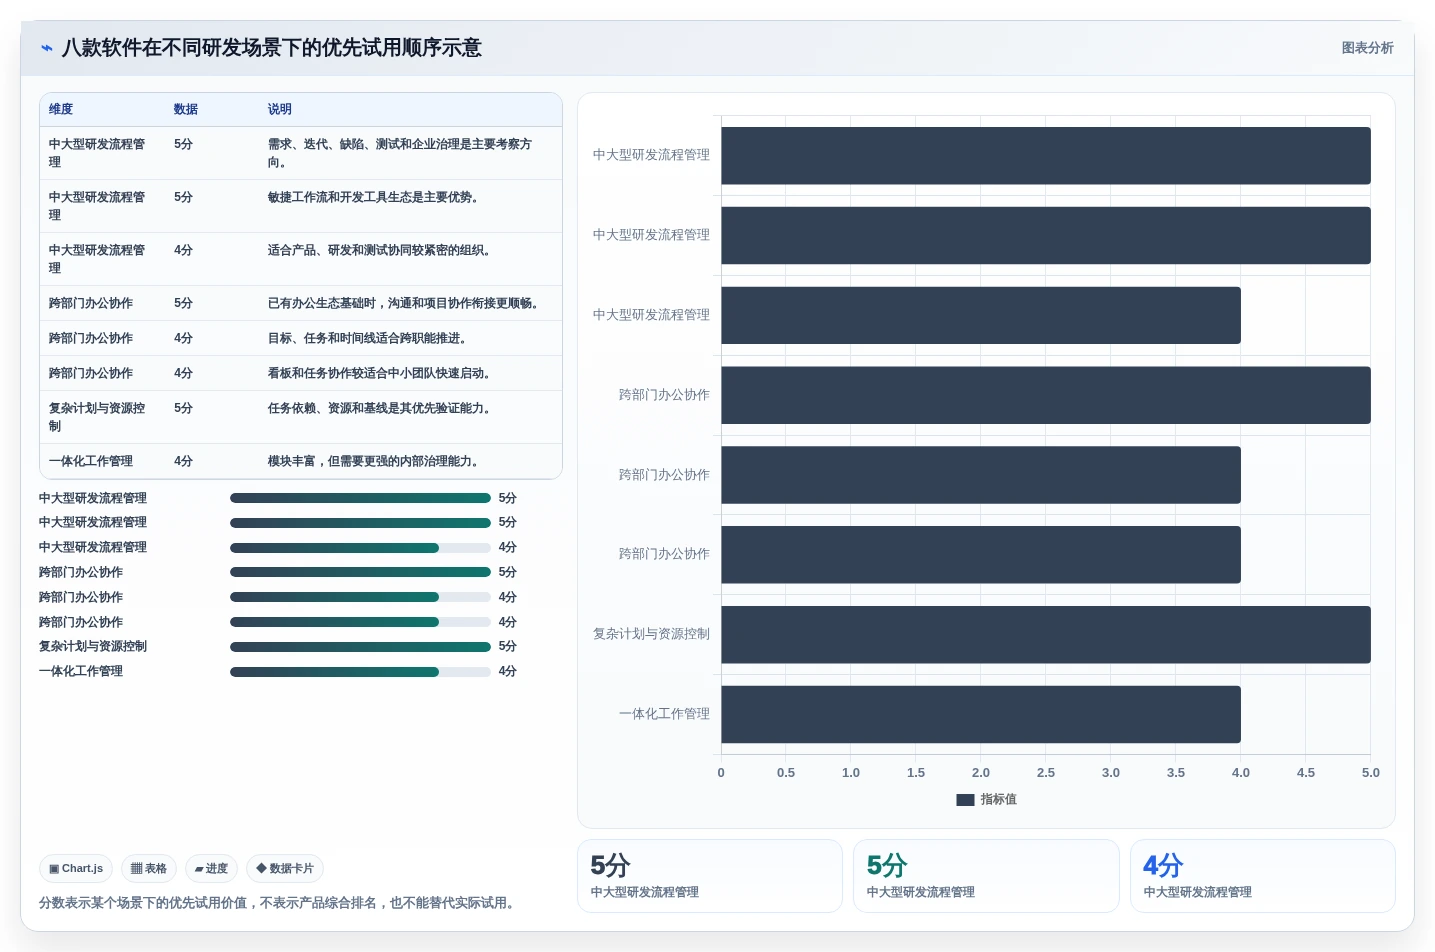Click the 一体化工作管理 bar in the chart

pos(981,714)
